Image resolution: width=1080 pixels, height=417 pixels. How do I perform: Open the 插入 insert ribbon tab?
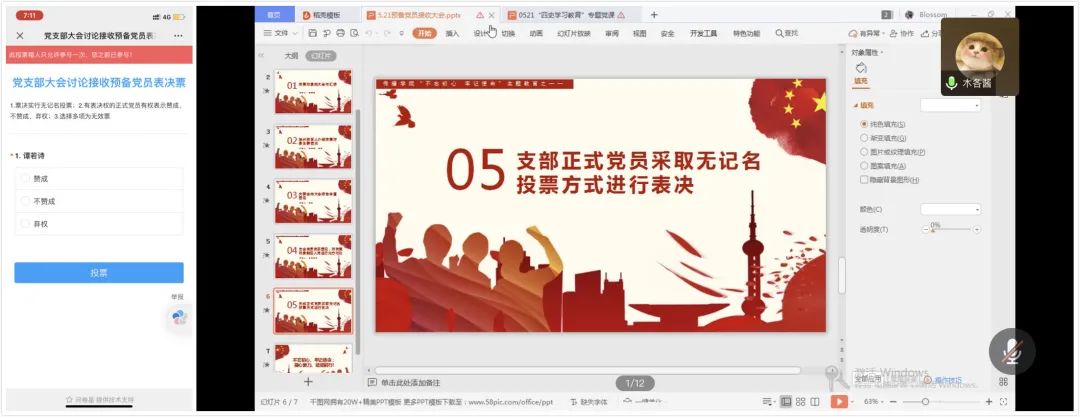(x=452, y=33)
